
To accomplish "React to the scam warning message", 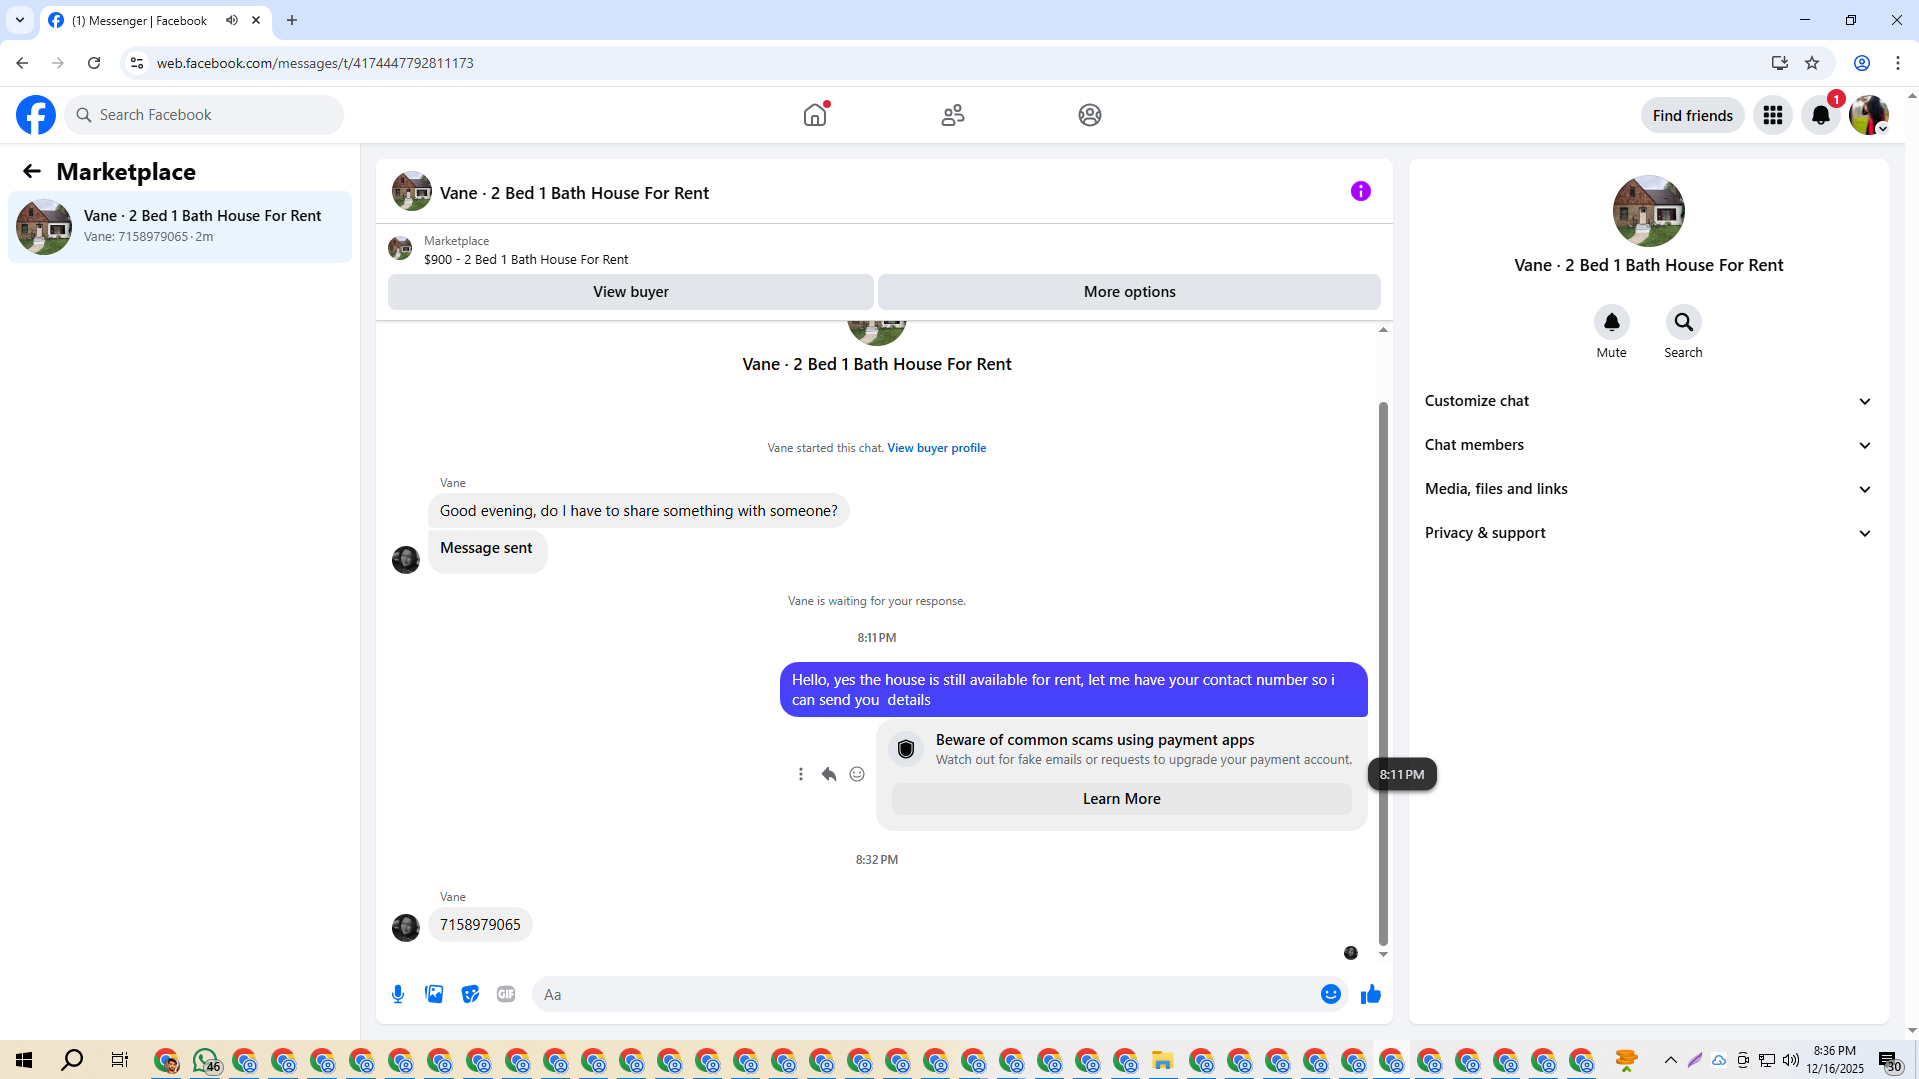I will coord(857,774).
